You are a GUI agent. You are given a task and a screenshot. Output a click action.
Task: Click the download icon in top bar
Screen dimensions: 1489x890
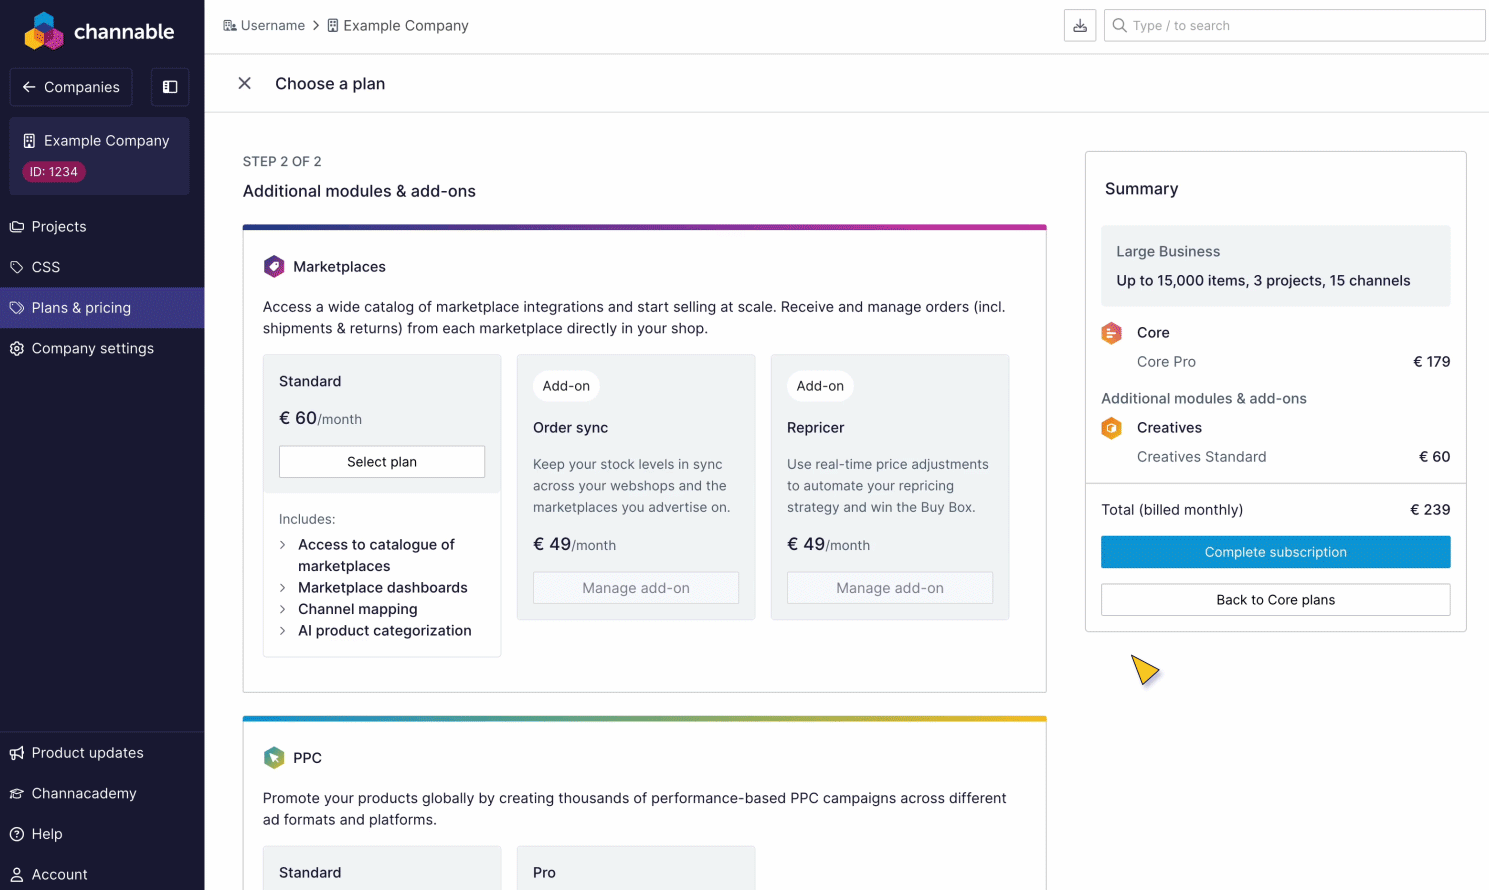pyautogui.click(x=1080, y=26)
